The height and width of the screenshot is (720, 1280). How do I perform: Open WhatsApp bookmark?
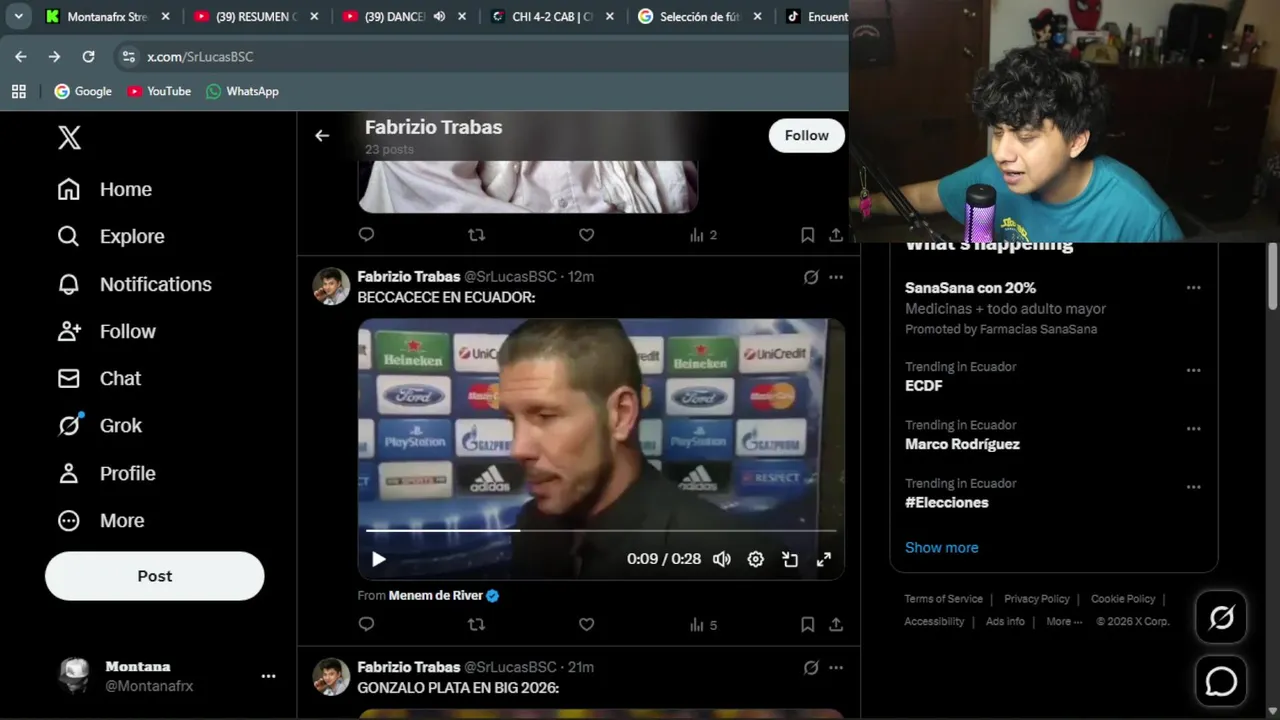[x=242, y=91]
